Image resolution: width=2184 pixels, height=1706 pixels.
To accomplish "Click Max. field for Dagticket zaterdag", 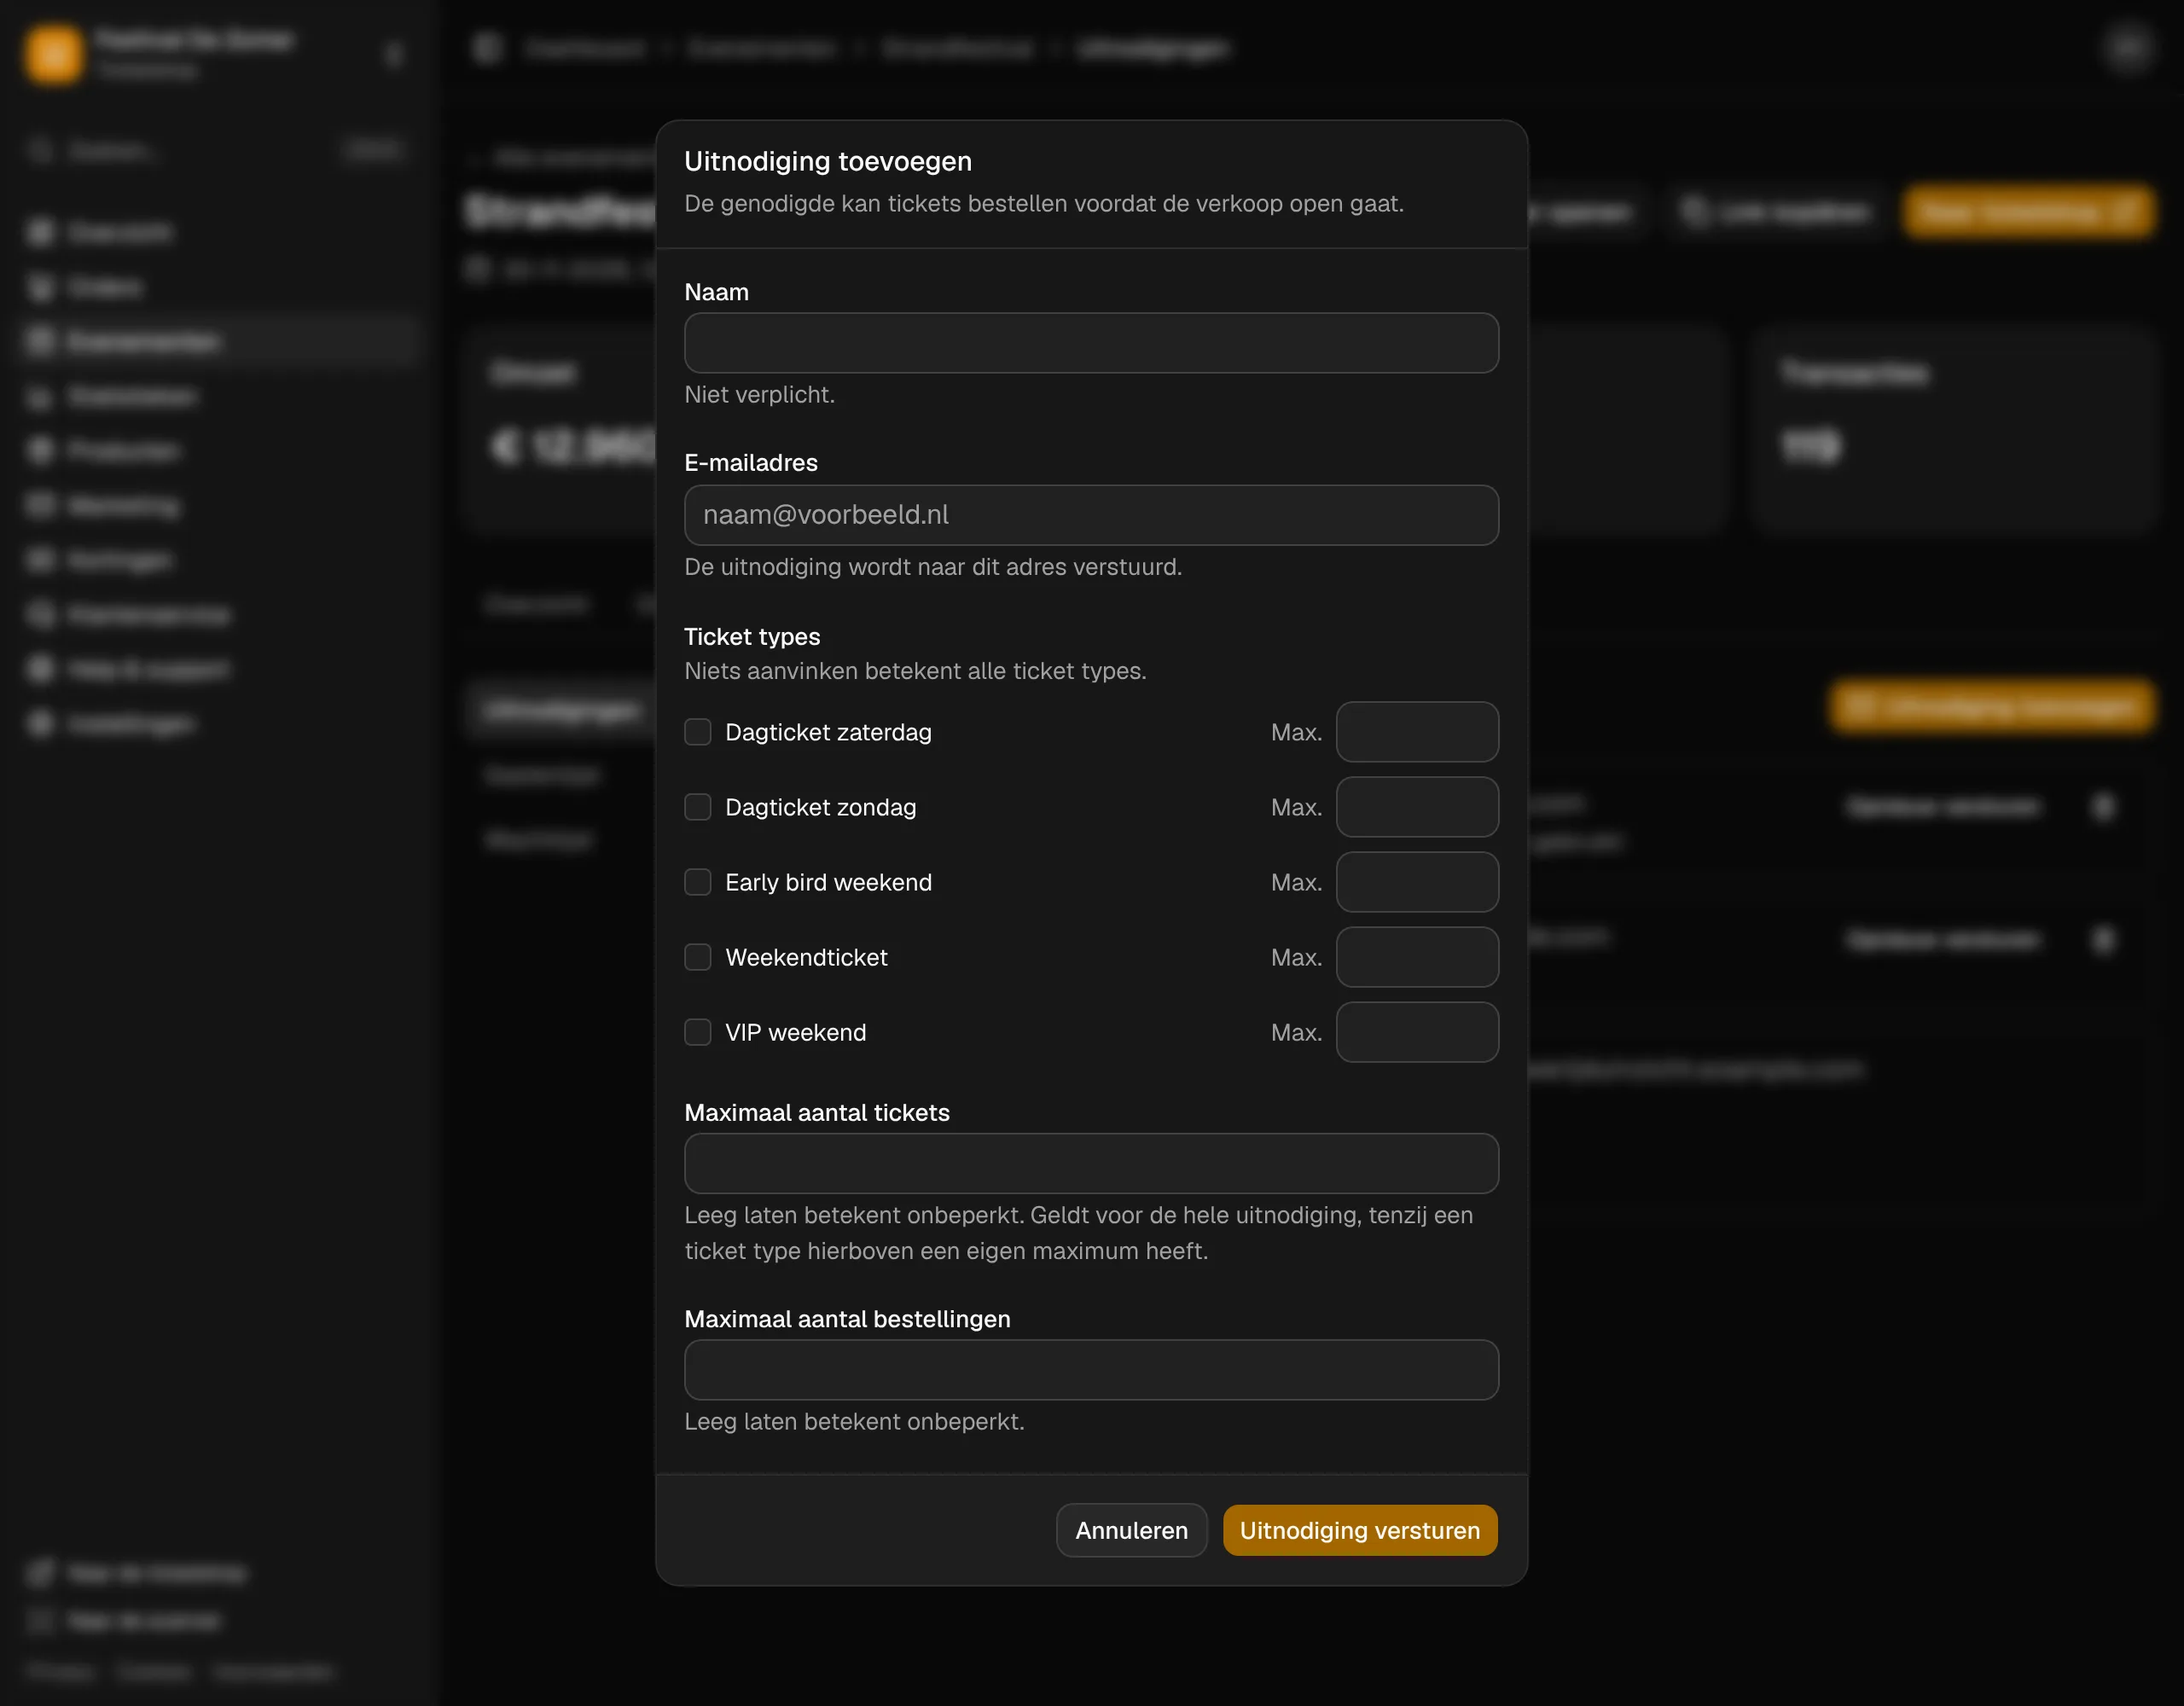I will click(1417, 732).
